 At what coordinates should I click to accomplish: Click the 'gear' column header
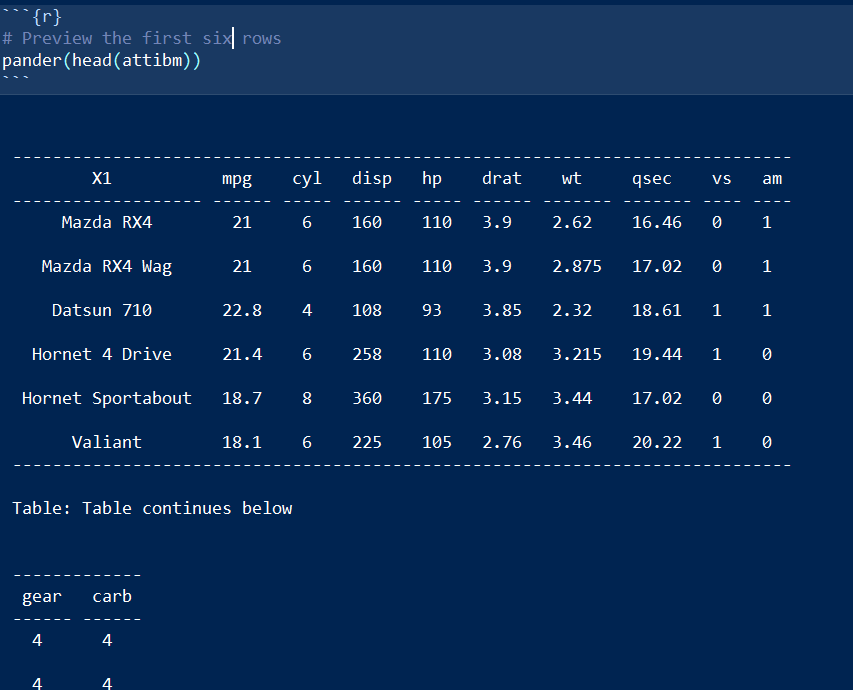coord(42,596)
